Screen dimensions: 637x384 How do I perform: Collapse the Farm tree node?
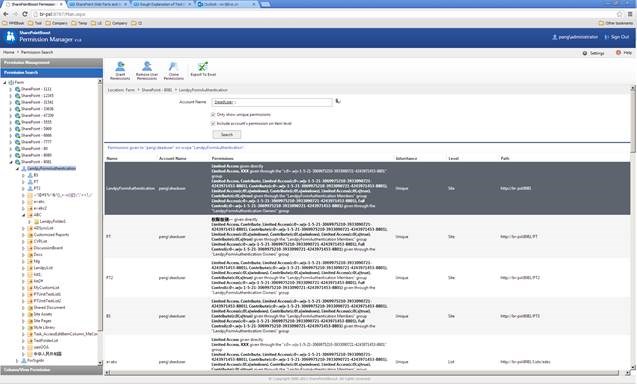5,82
